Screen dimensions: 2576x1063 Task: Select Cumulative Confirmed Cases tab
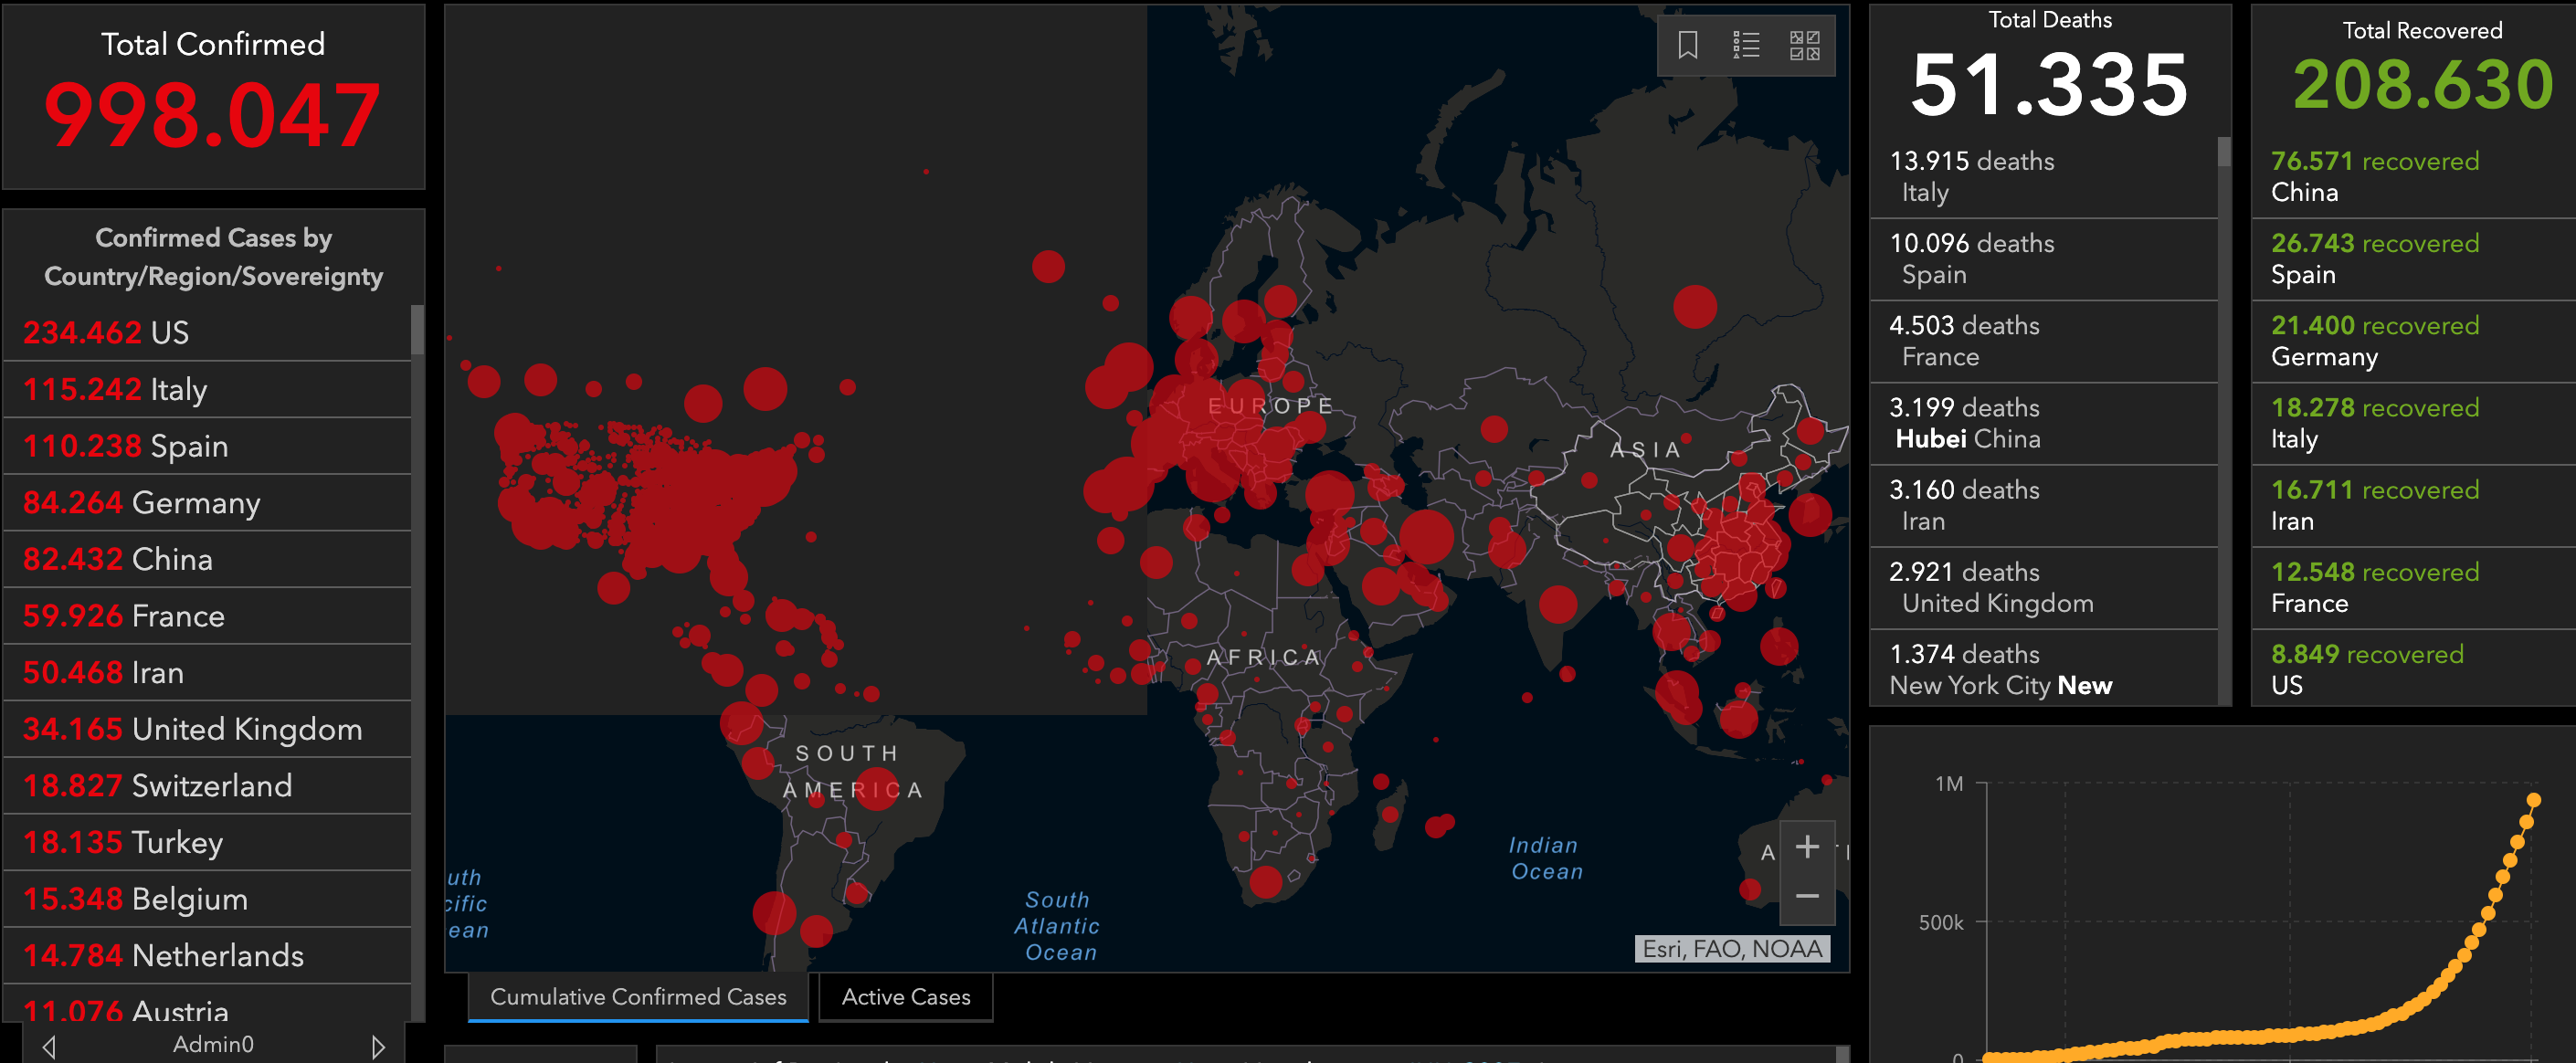pos(638,997)
